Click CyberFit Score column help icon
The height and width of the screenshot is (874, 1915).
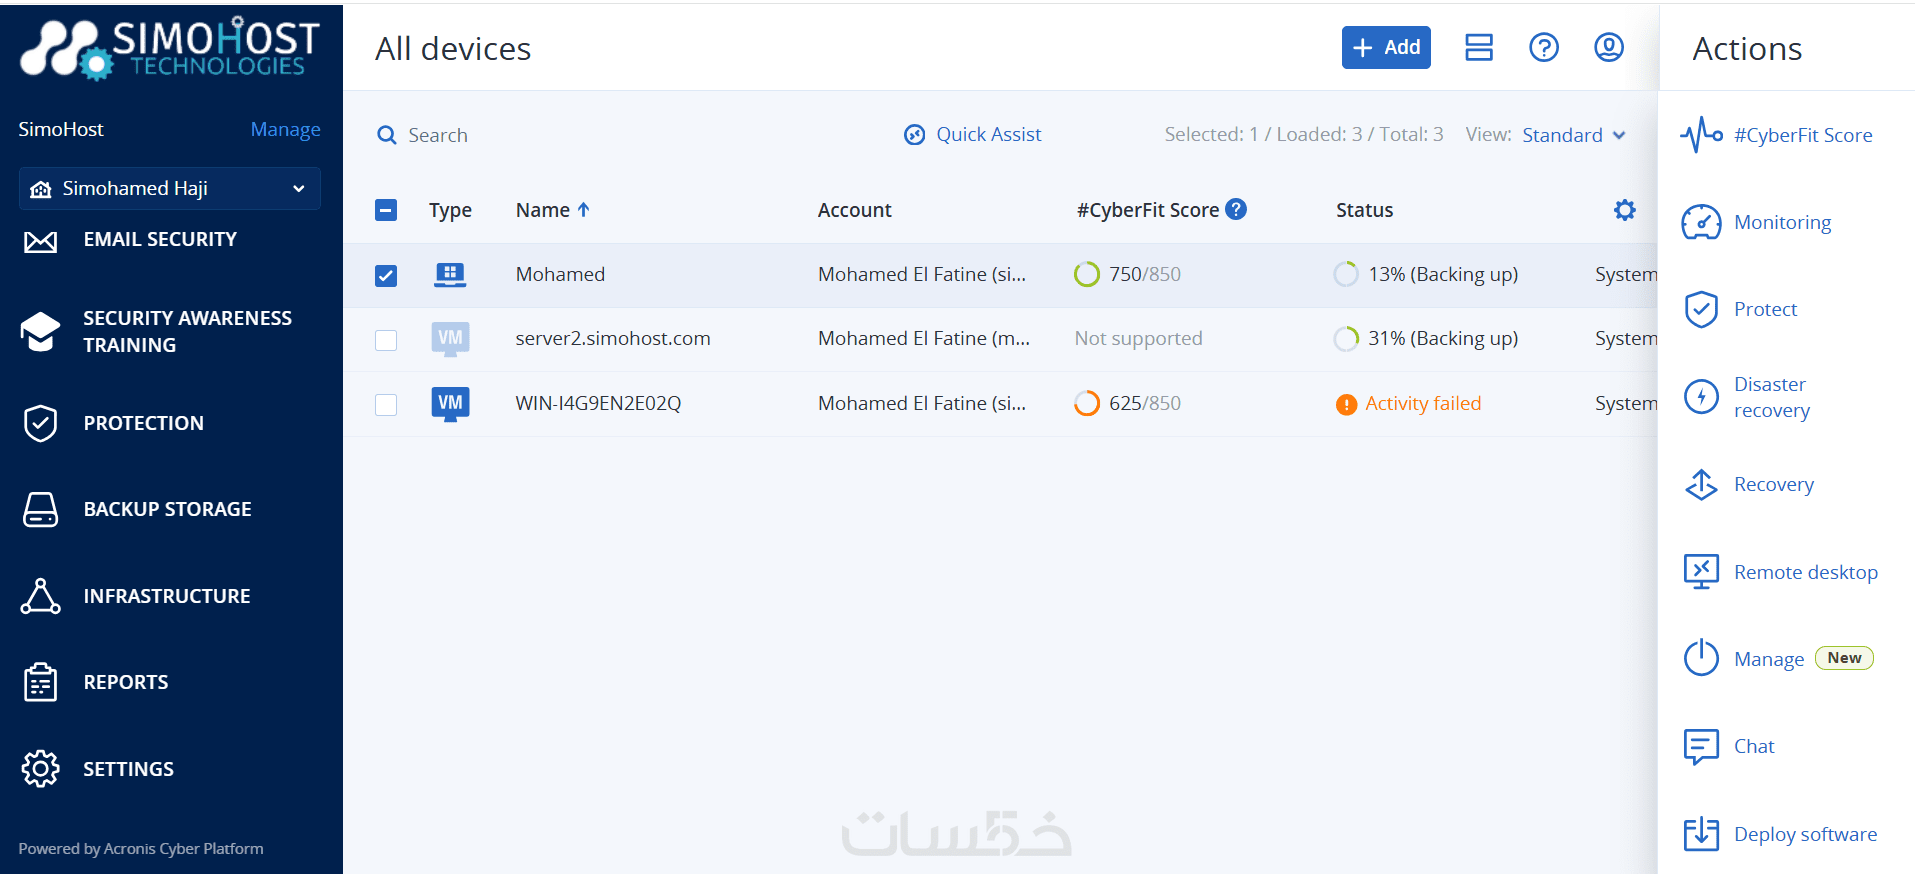click(1236, 209)
